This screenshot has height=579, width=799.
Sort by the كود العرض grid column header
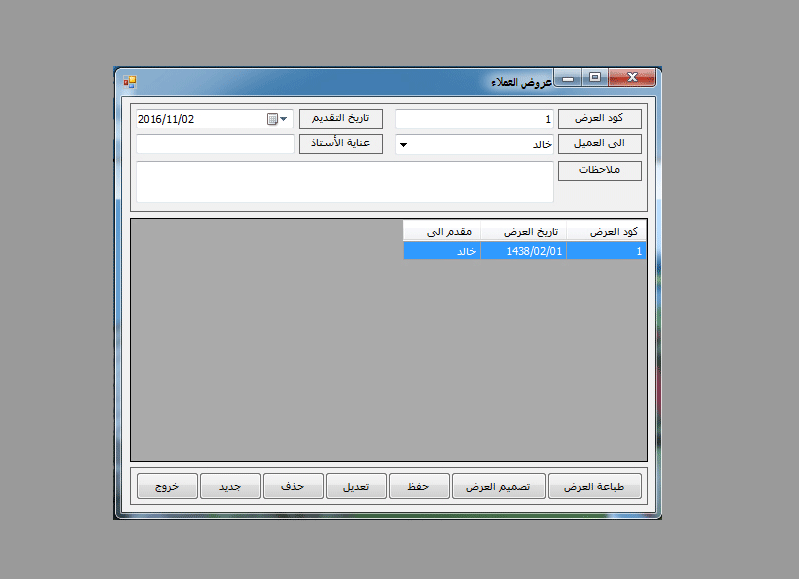606,231
